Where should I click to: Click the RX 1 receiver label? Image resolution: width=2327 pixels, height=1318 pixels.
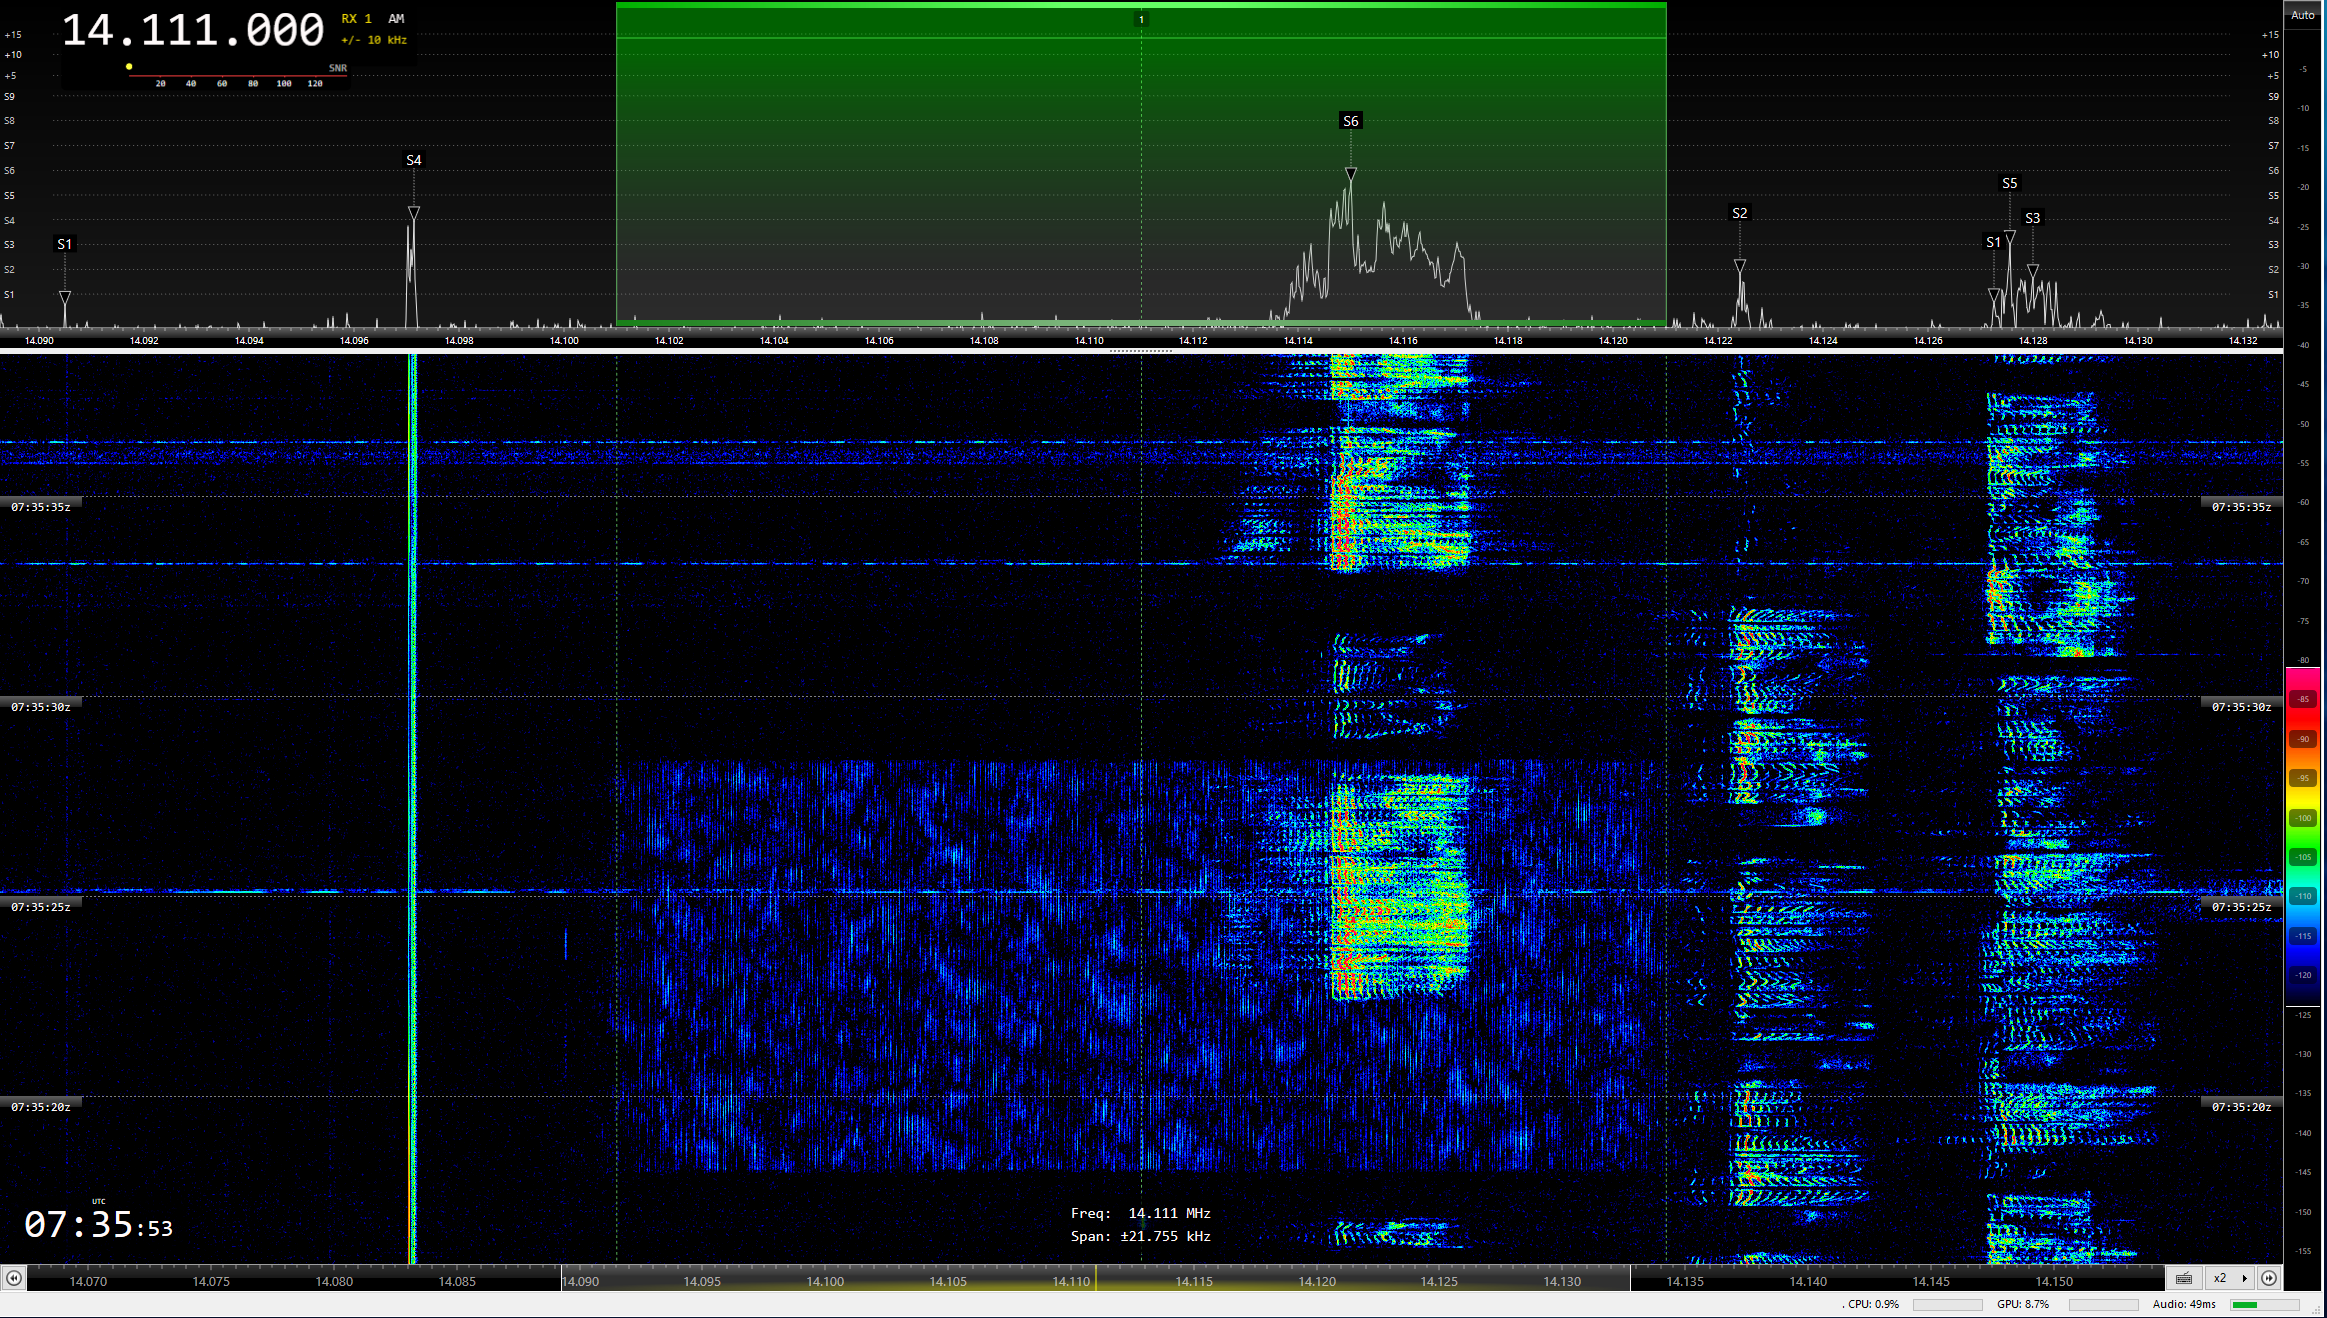click(356, 19)
